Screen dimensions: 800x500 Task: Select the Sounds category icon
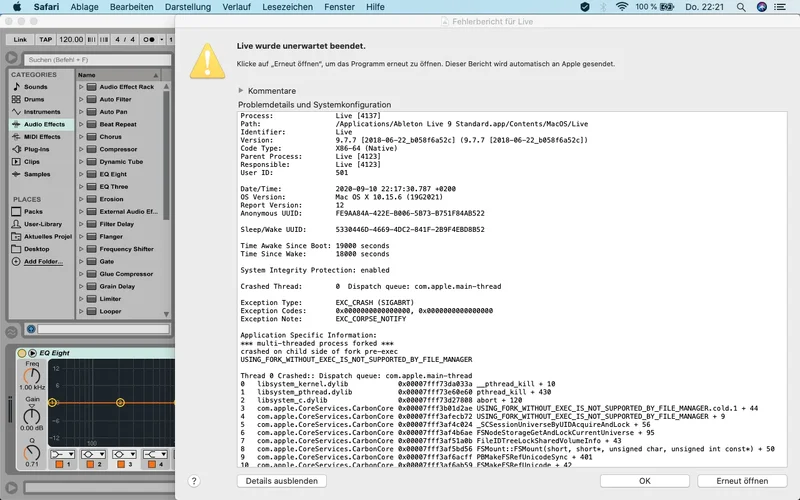click(15, 87)
